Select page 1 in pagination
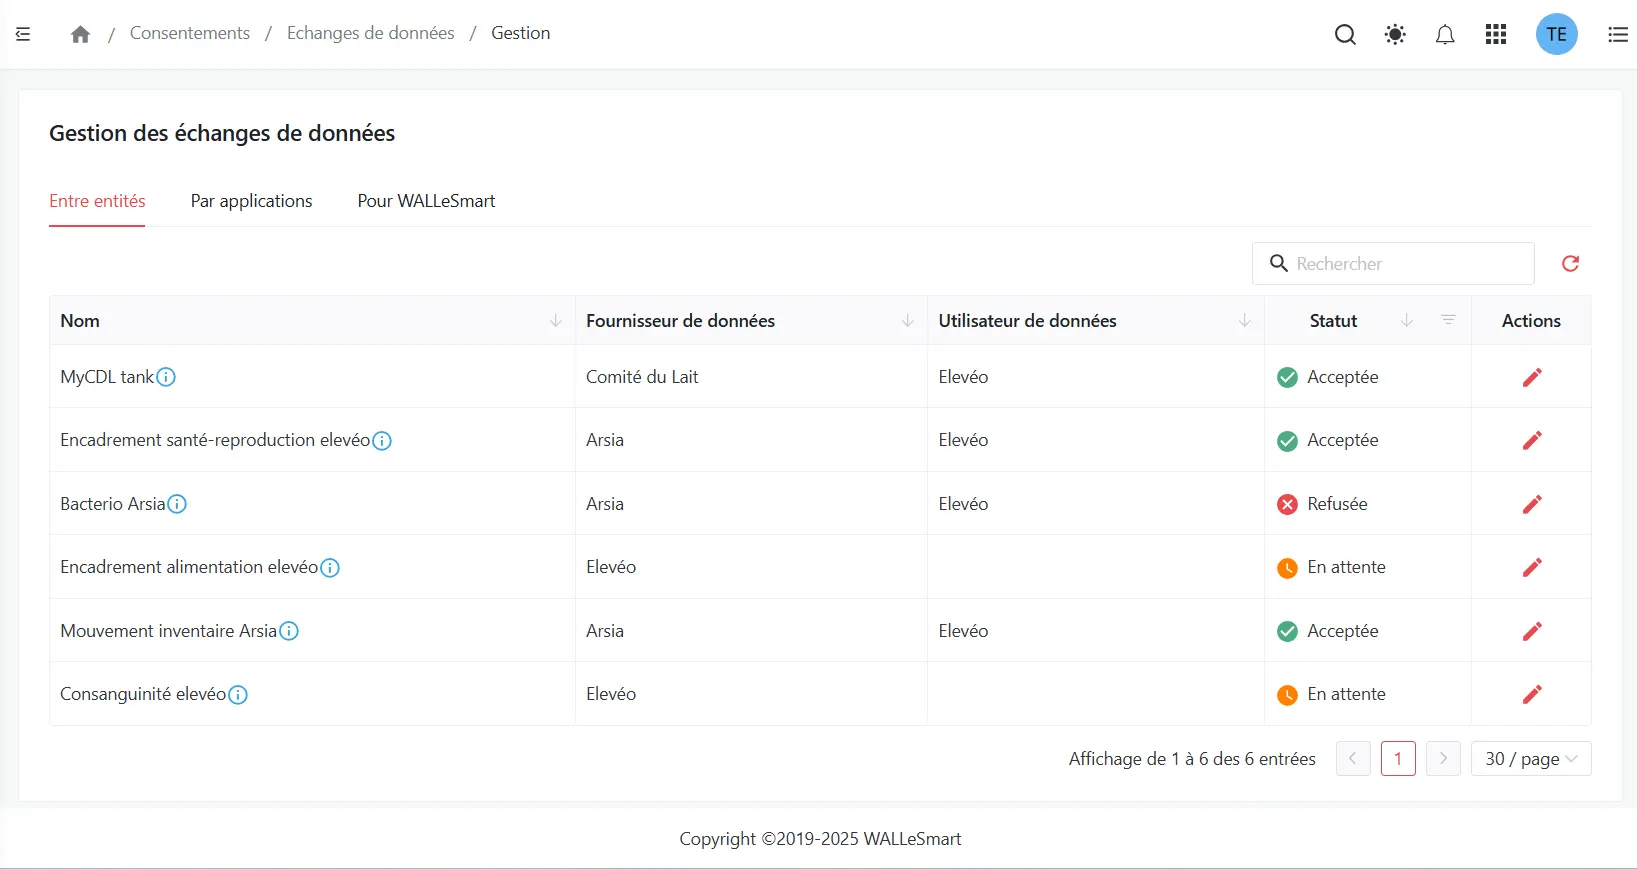Image resolution: width=1637 pixels, height=870 pixels. [x=1397, y=759]
